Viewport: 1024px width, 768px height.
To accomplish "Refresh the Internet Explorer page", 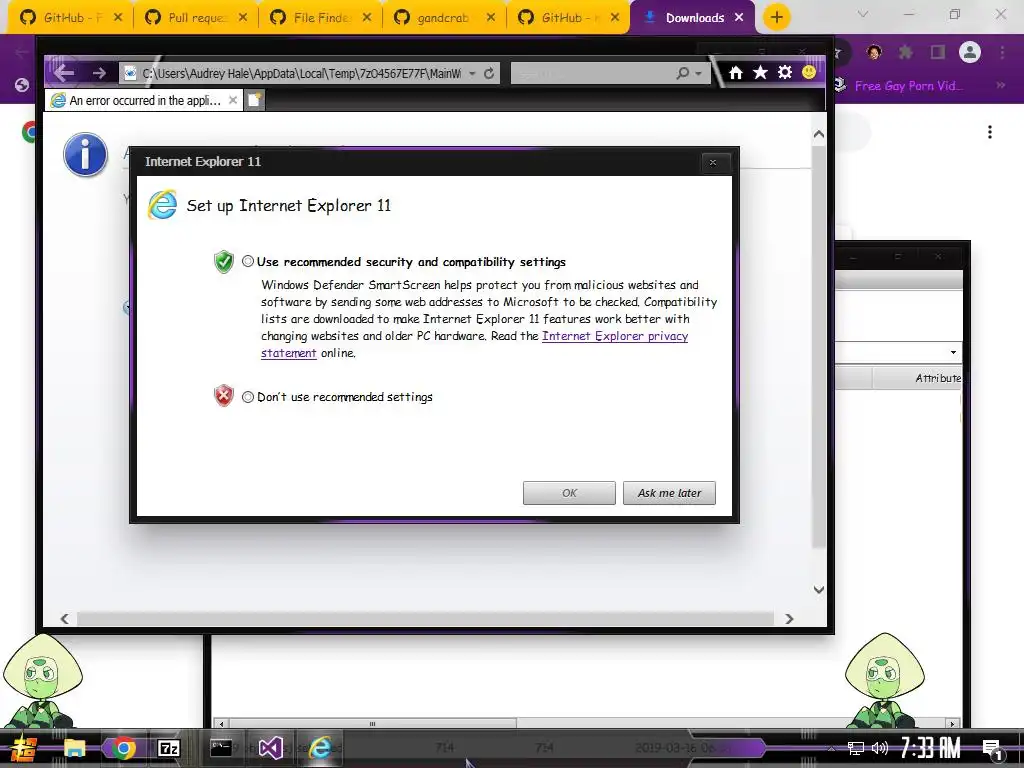I will 488,73.
